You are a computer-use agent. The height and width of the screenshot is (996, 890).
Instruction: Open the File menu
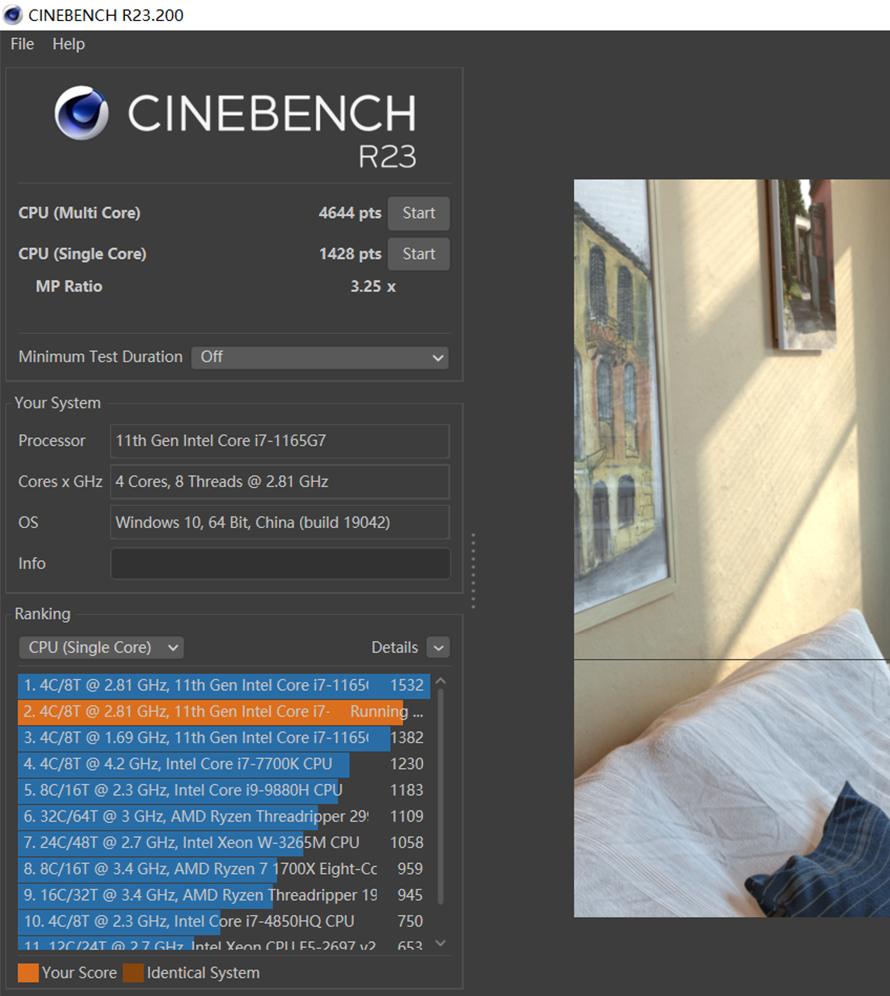pyautogui.click(x=22, y=44)
